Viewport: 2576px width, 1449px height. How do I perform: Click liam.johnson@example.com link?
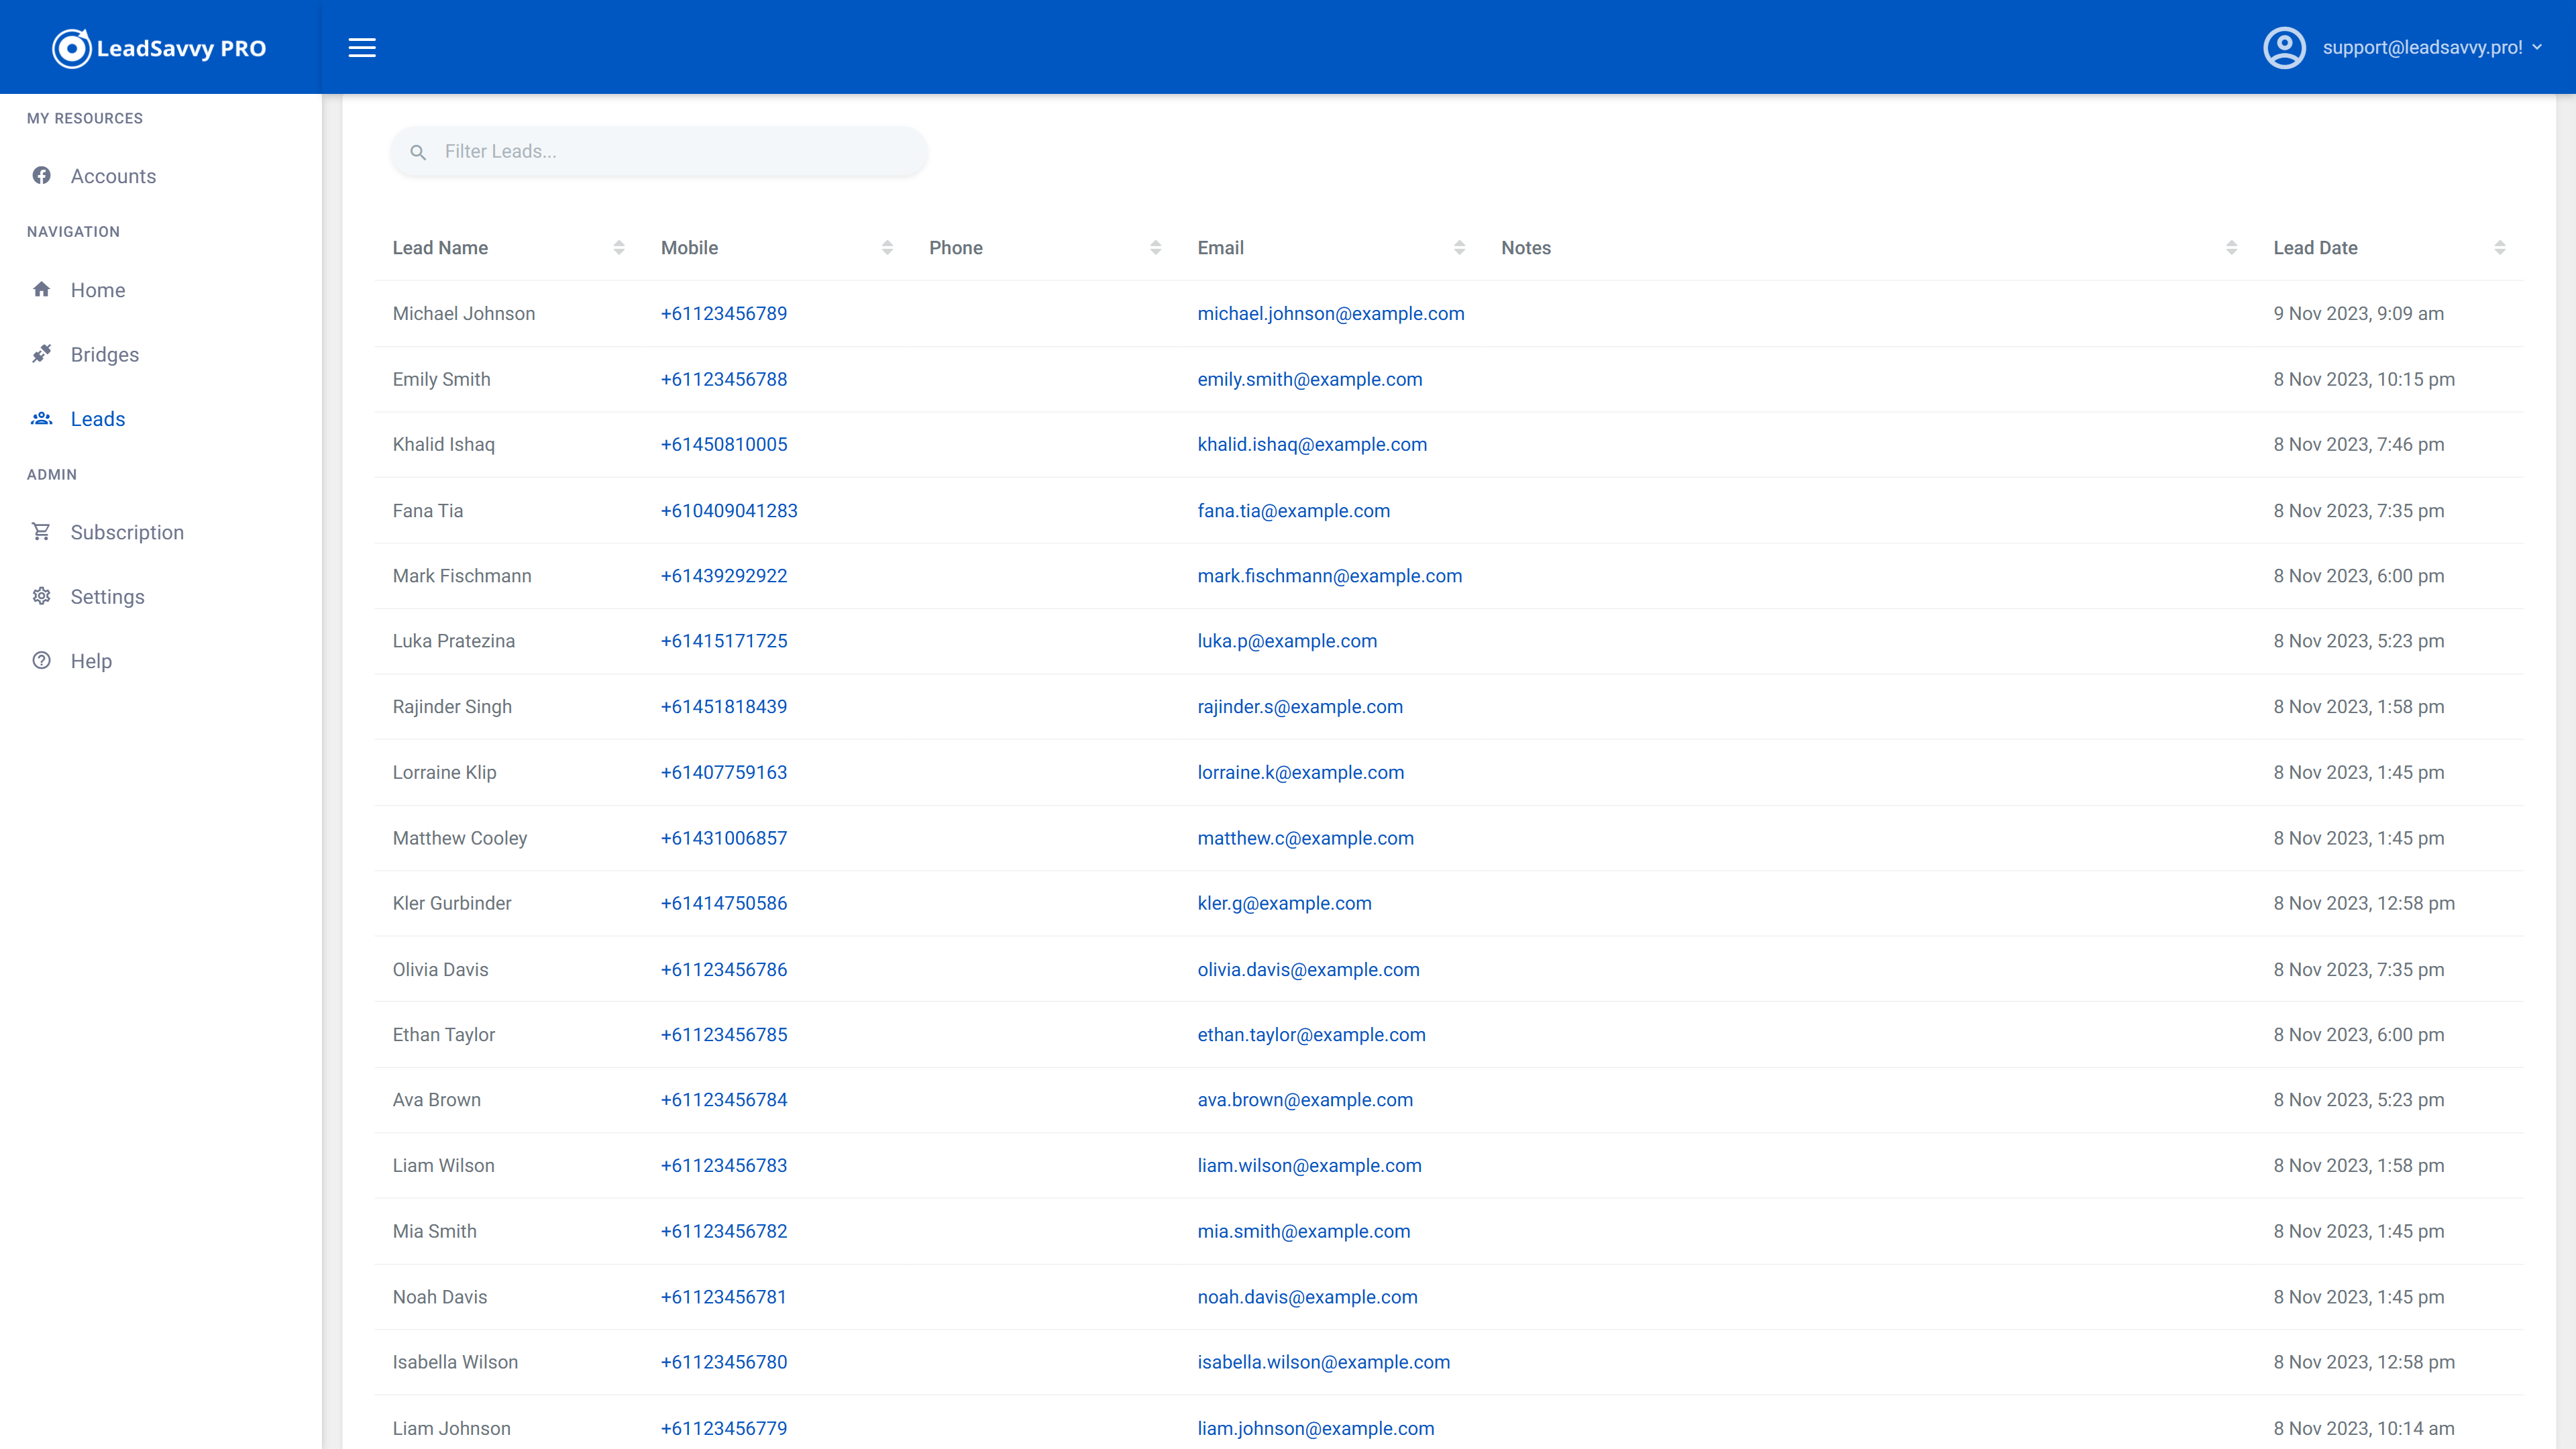coord(1316,1429)
